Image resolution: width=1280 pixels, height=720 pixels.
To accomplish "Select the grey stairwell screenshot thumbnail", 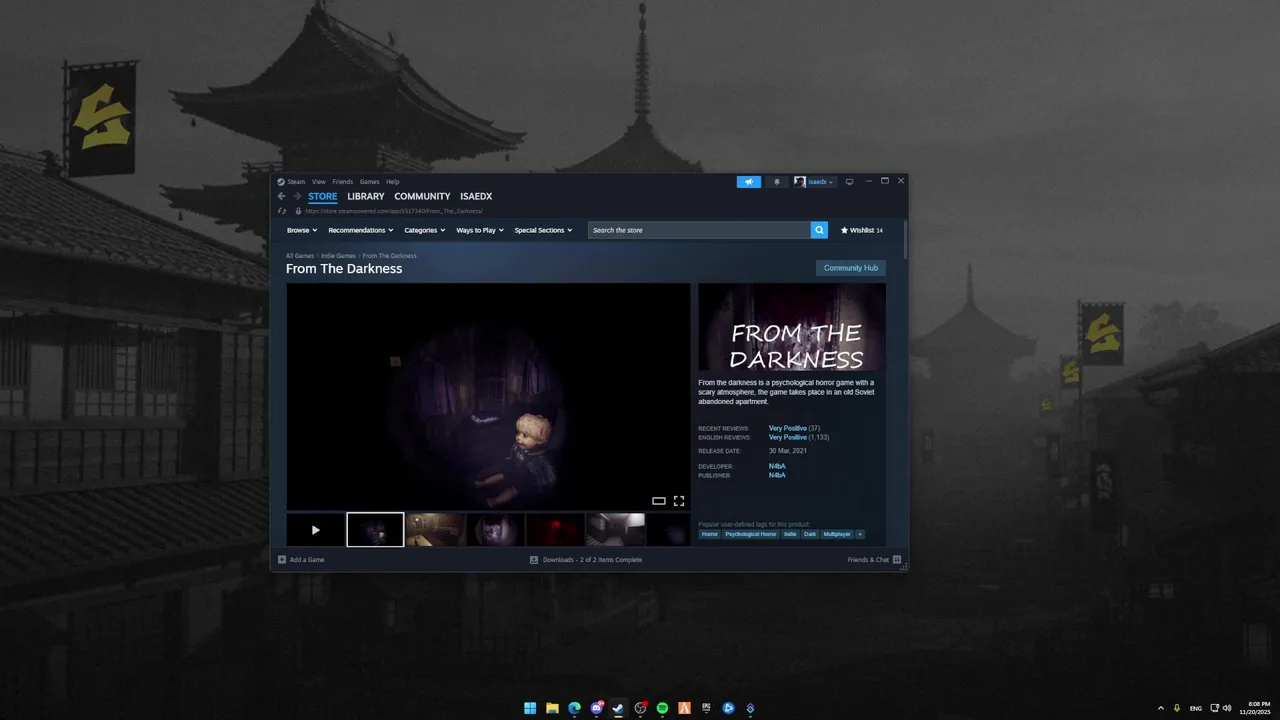I will tap(615, 530).
